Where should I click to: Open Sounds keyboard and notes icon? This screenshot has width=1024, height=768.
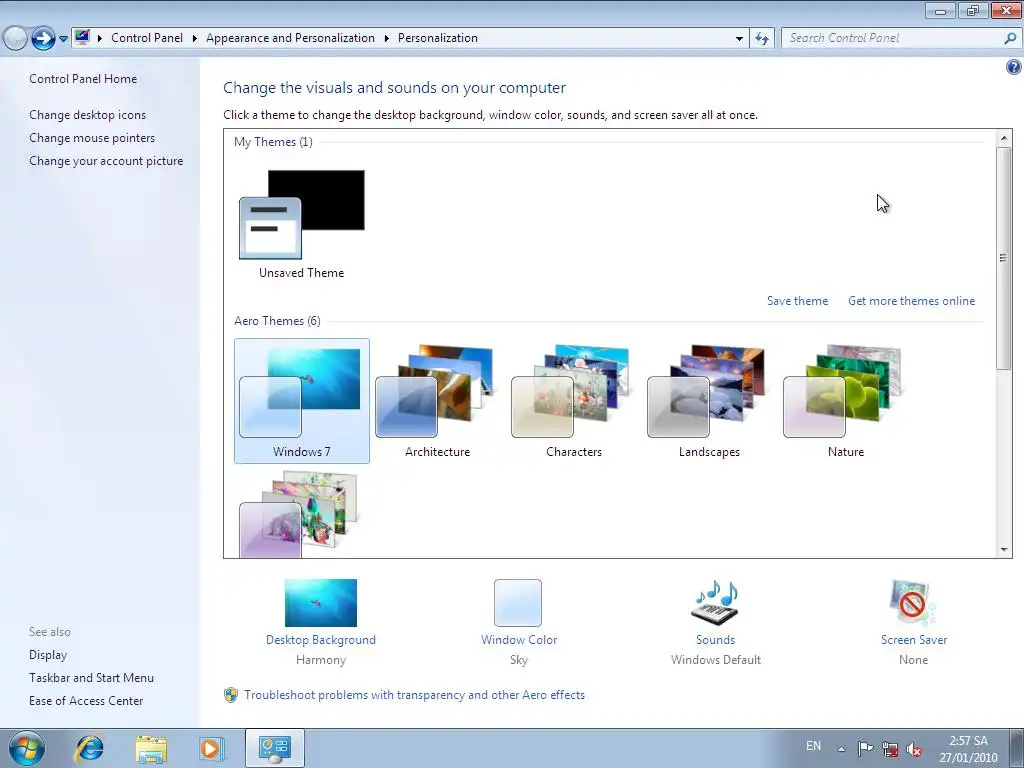pyautogui.click(x=715, y=603)
